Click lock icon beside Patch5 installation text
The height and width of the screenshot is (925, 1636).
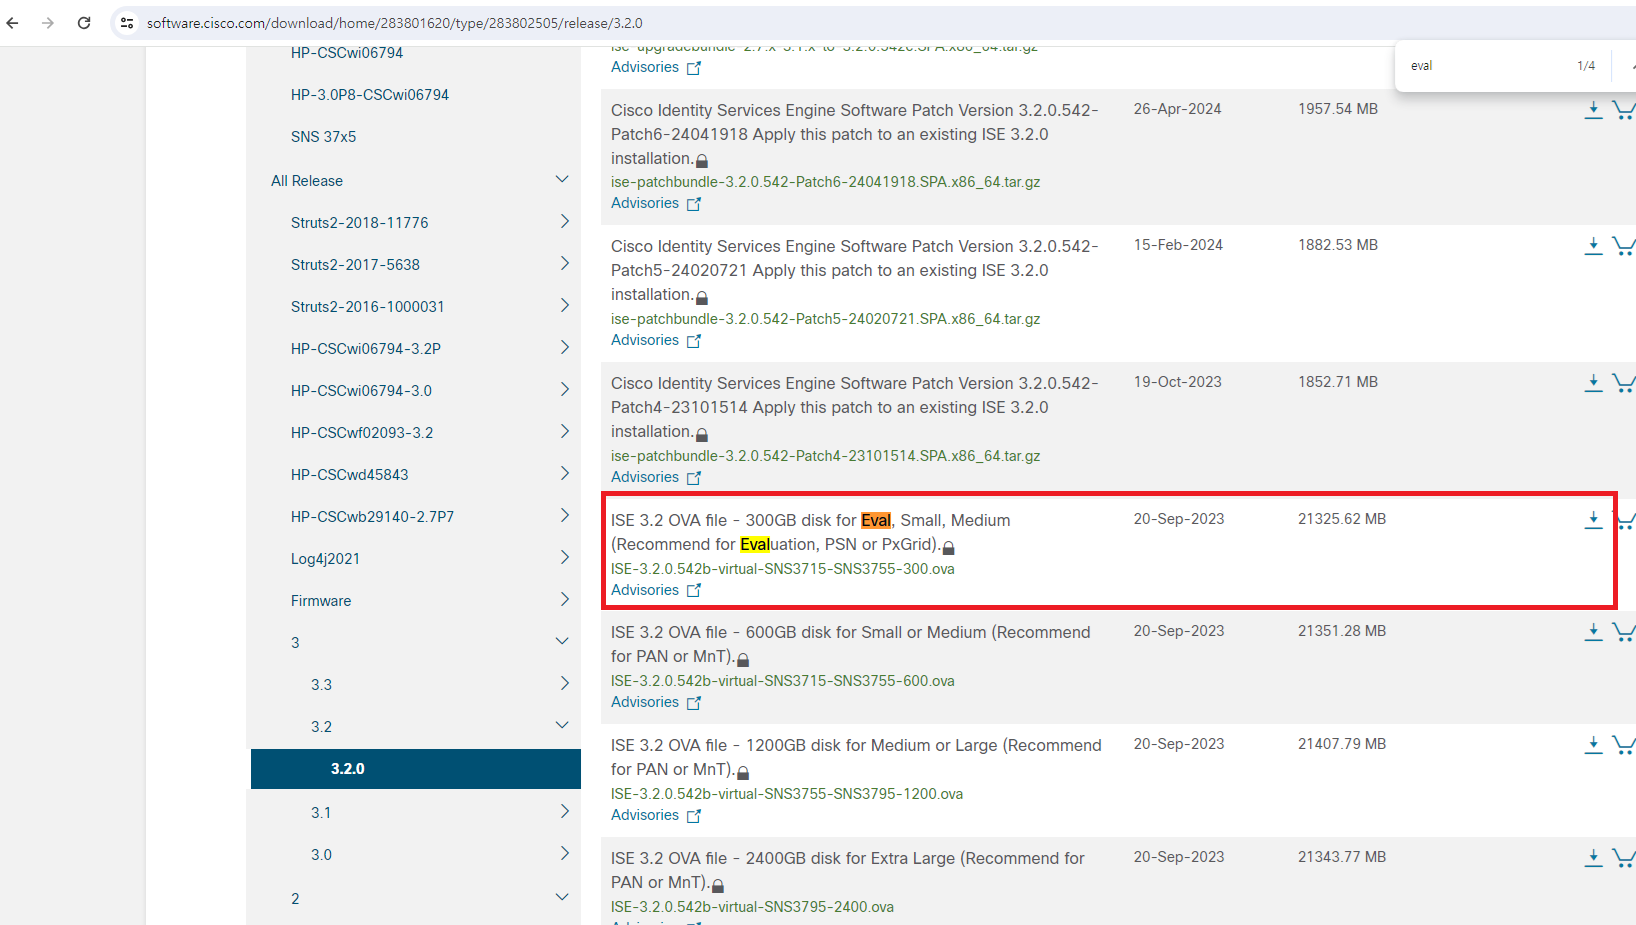[x=702, y=297]
